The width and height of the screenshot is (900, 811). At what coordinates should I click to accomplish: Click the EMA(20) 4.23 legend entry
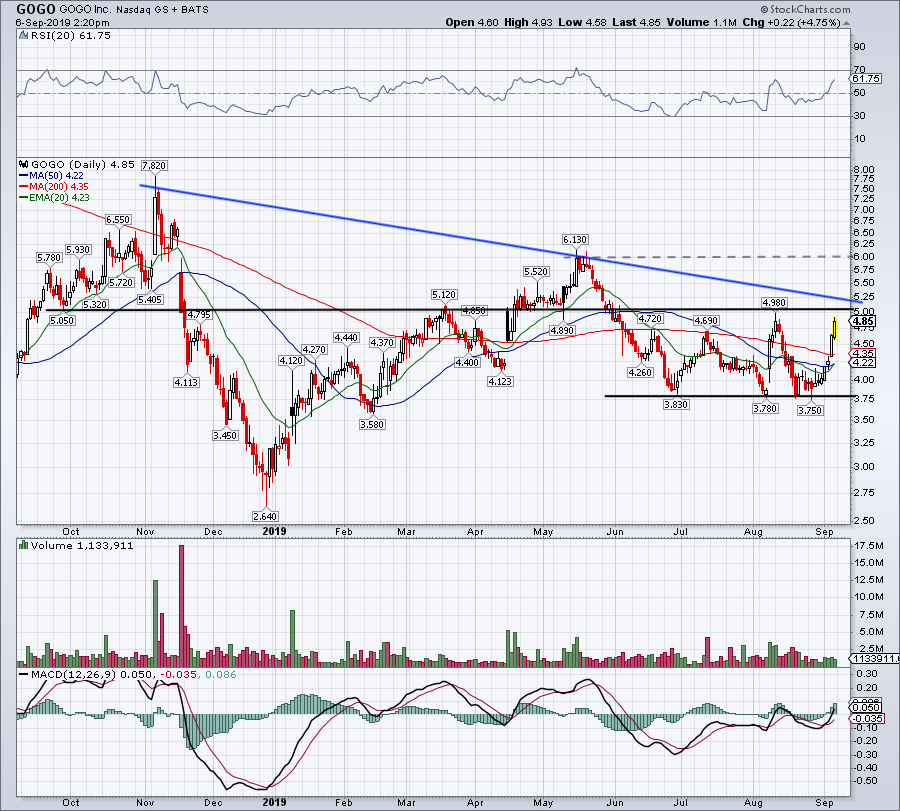(55, 197)
